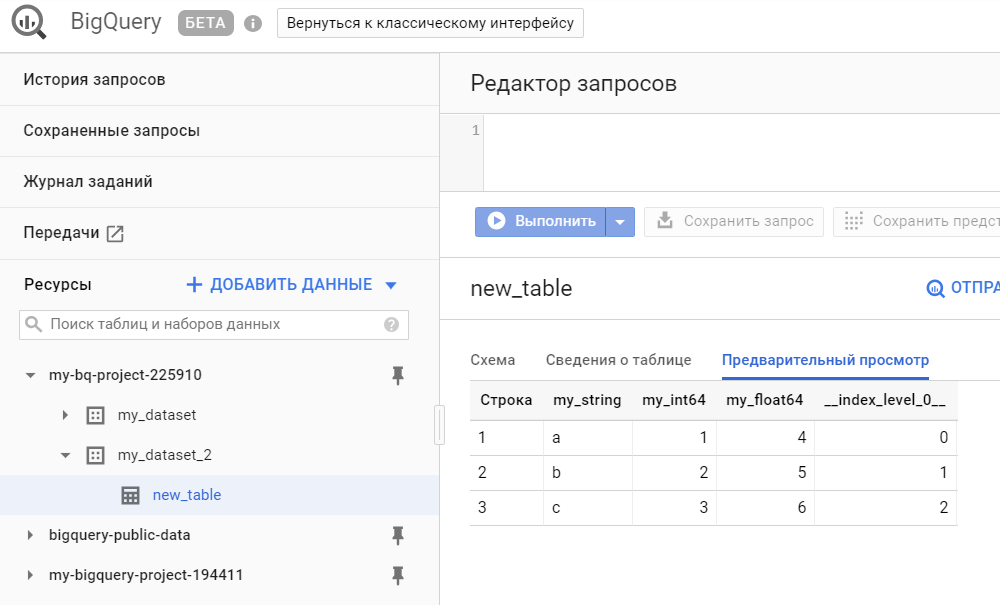
Task: Click the plus icon for adding data
Action: [x=194, y=285]
